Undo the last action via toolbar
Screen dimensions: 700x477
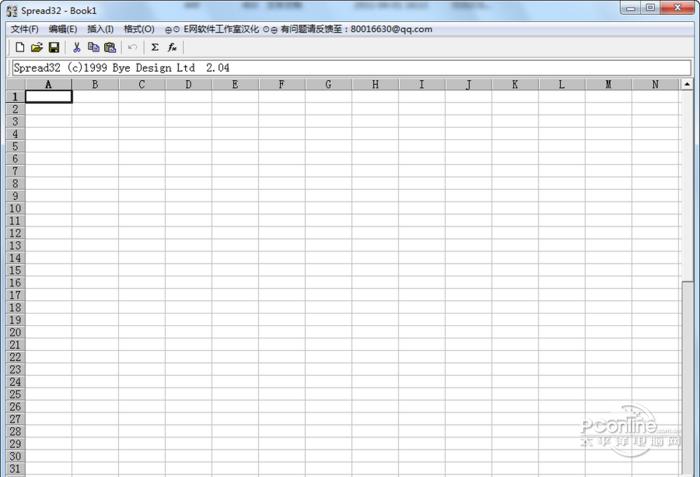pyautogui.click(x=132, y=47)
